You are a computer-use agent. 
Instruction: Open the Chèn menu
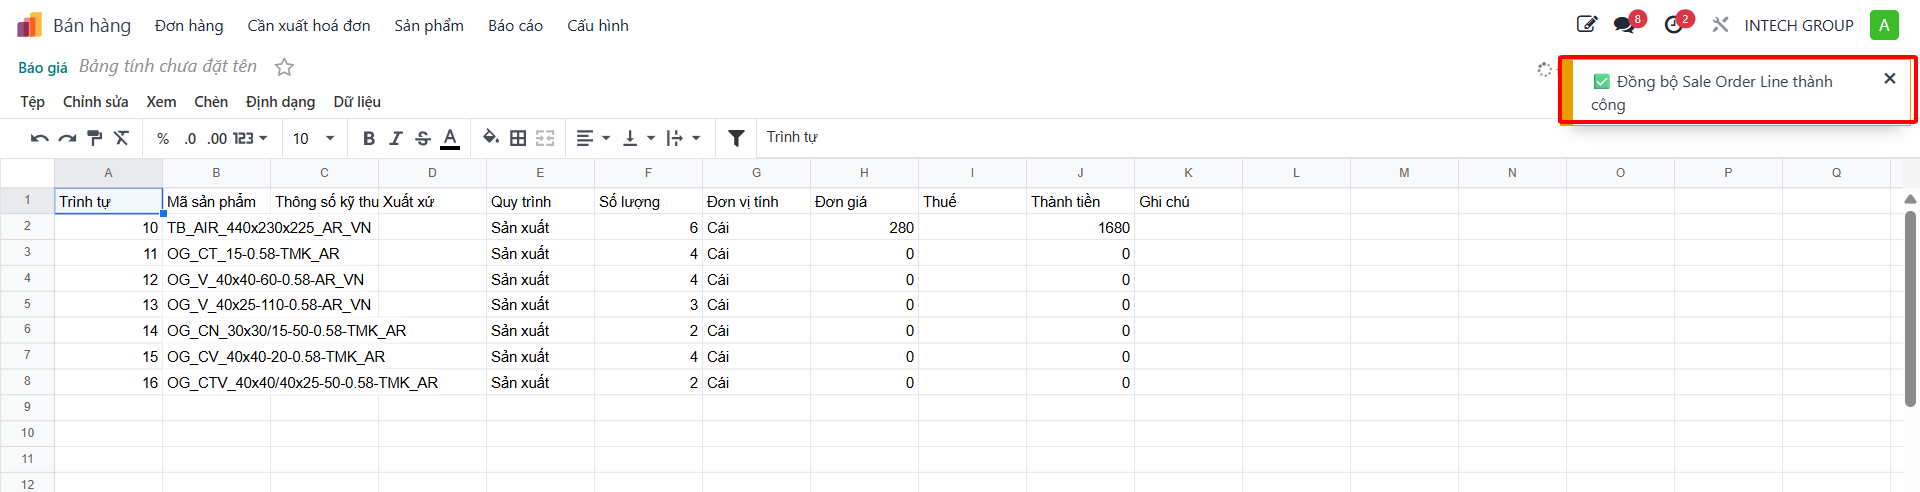[x=211, y=102]
